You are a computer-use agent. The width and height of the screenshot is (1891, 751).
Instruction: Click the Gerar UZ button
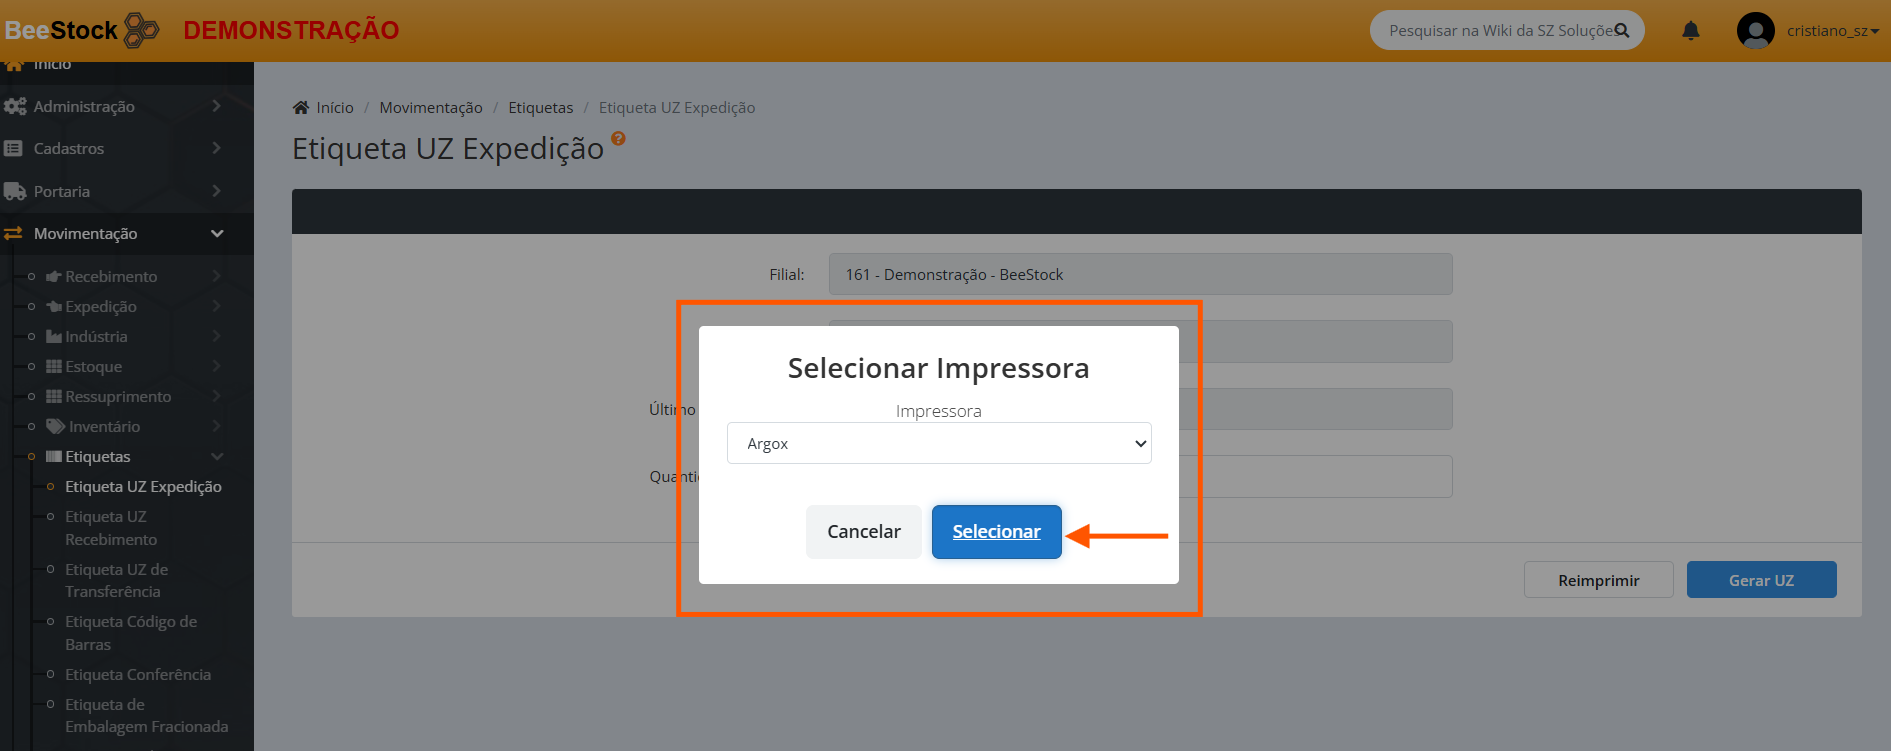(1760, 580)
